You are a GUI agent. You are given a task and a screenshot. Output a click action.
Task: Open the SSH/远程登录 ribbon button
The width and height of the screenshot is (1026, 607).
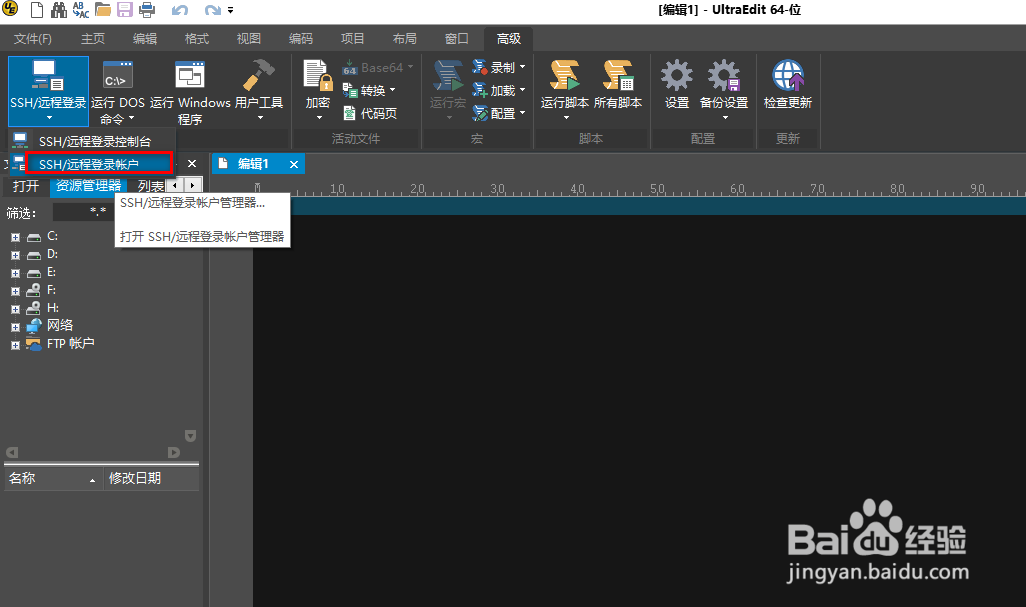tap(48, 90)
